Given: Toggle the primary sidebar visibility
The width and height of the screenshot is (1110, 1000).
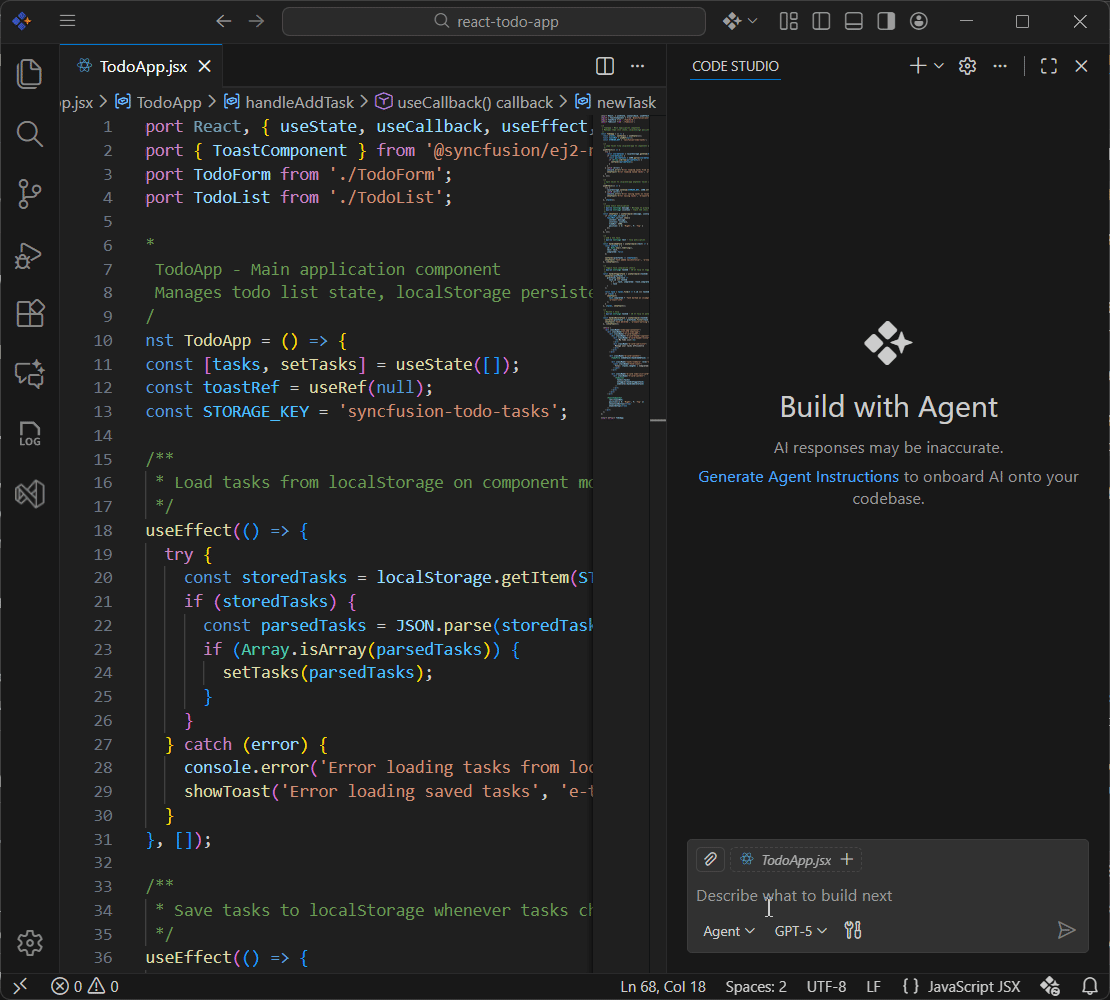Looking at the screenshot, I should point(820,21).
